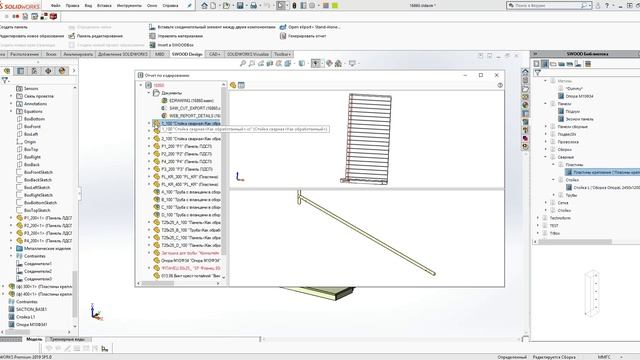Click Insert a SWOODBox icon
Viewport: 640px width, 360px height.
click(152, 45)
